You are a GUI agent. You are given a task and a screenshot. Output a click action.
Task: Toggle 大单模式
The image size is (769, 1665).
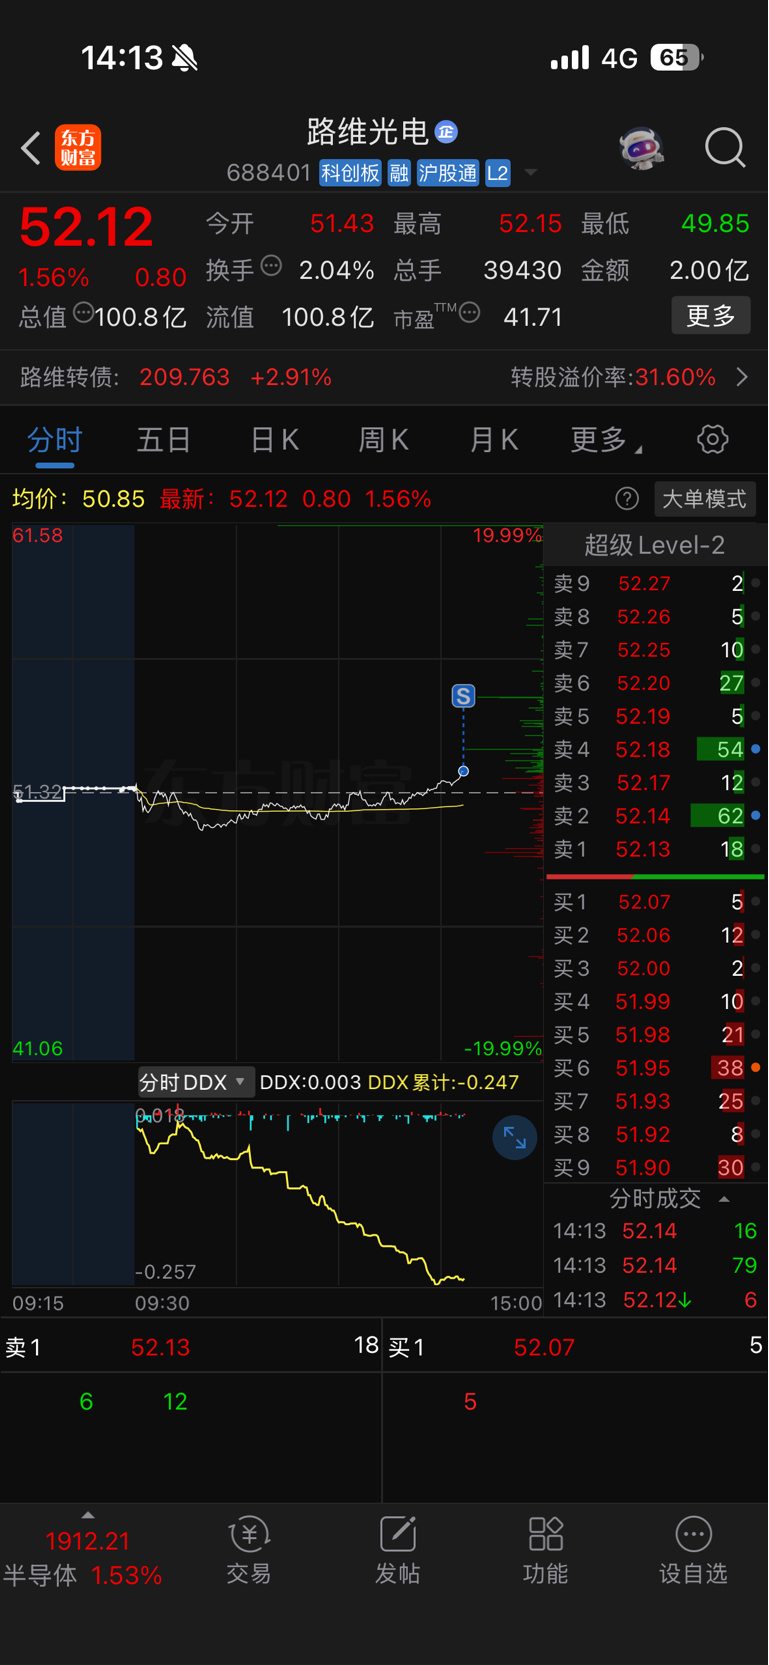pyautogui.click(x=705, y=499)
